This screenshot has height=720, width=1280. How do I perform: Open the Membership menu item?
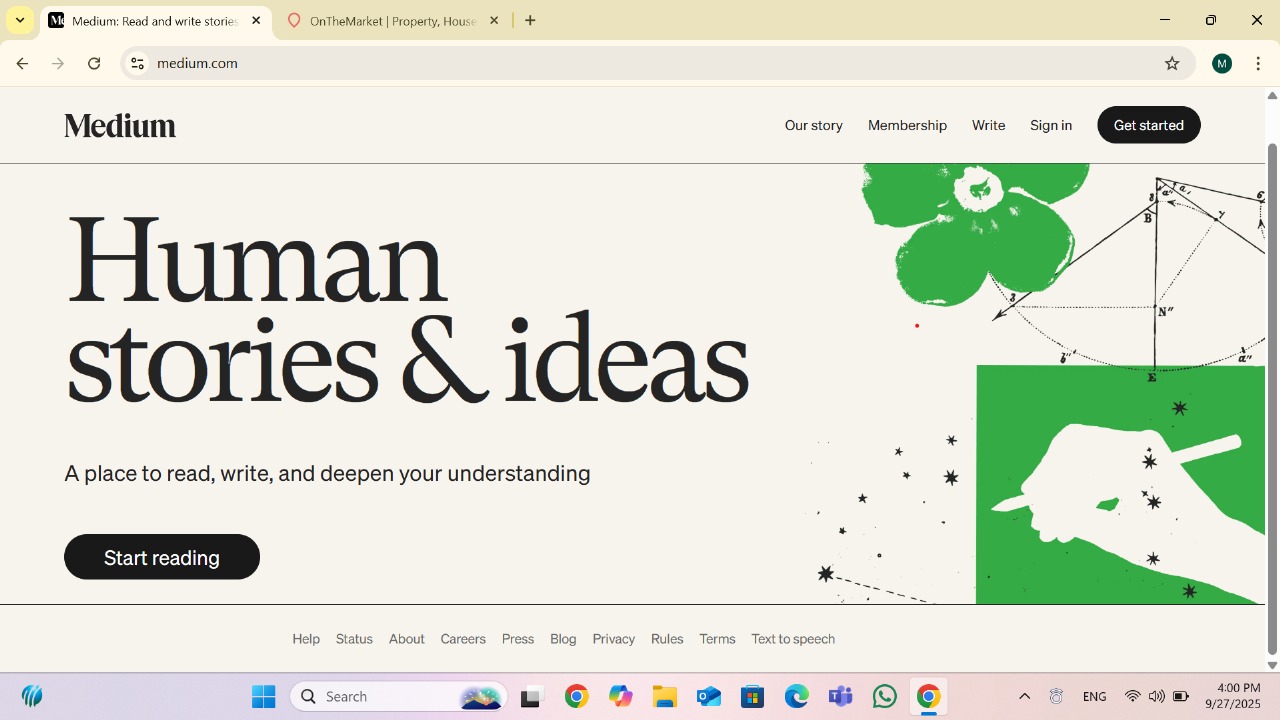pos(907,125)
